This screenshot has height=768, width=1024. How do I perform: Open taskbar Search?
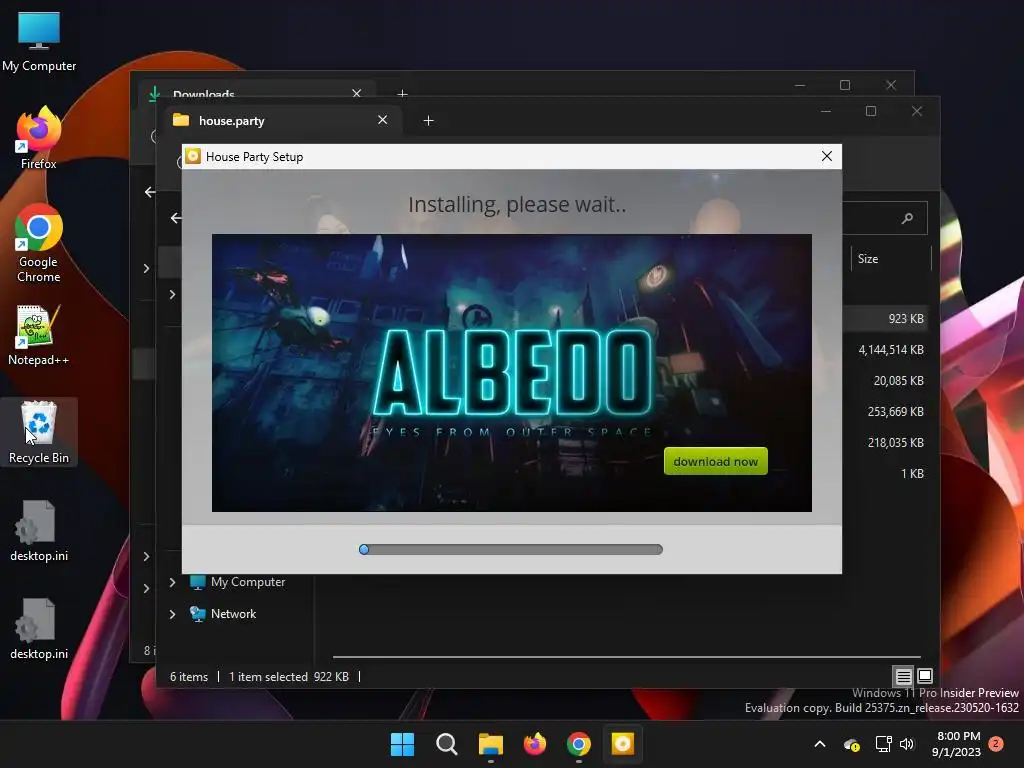click(x=447, y=744)
